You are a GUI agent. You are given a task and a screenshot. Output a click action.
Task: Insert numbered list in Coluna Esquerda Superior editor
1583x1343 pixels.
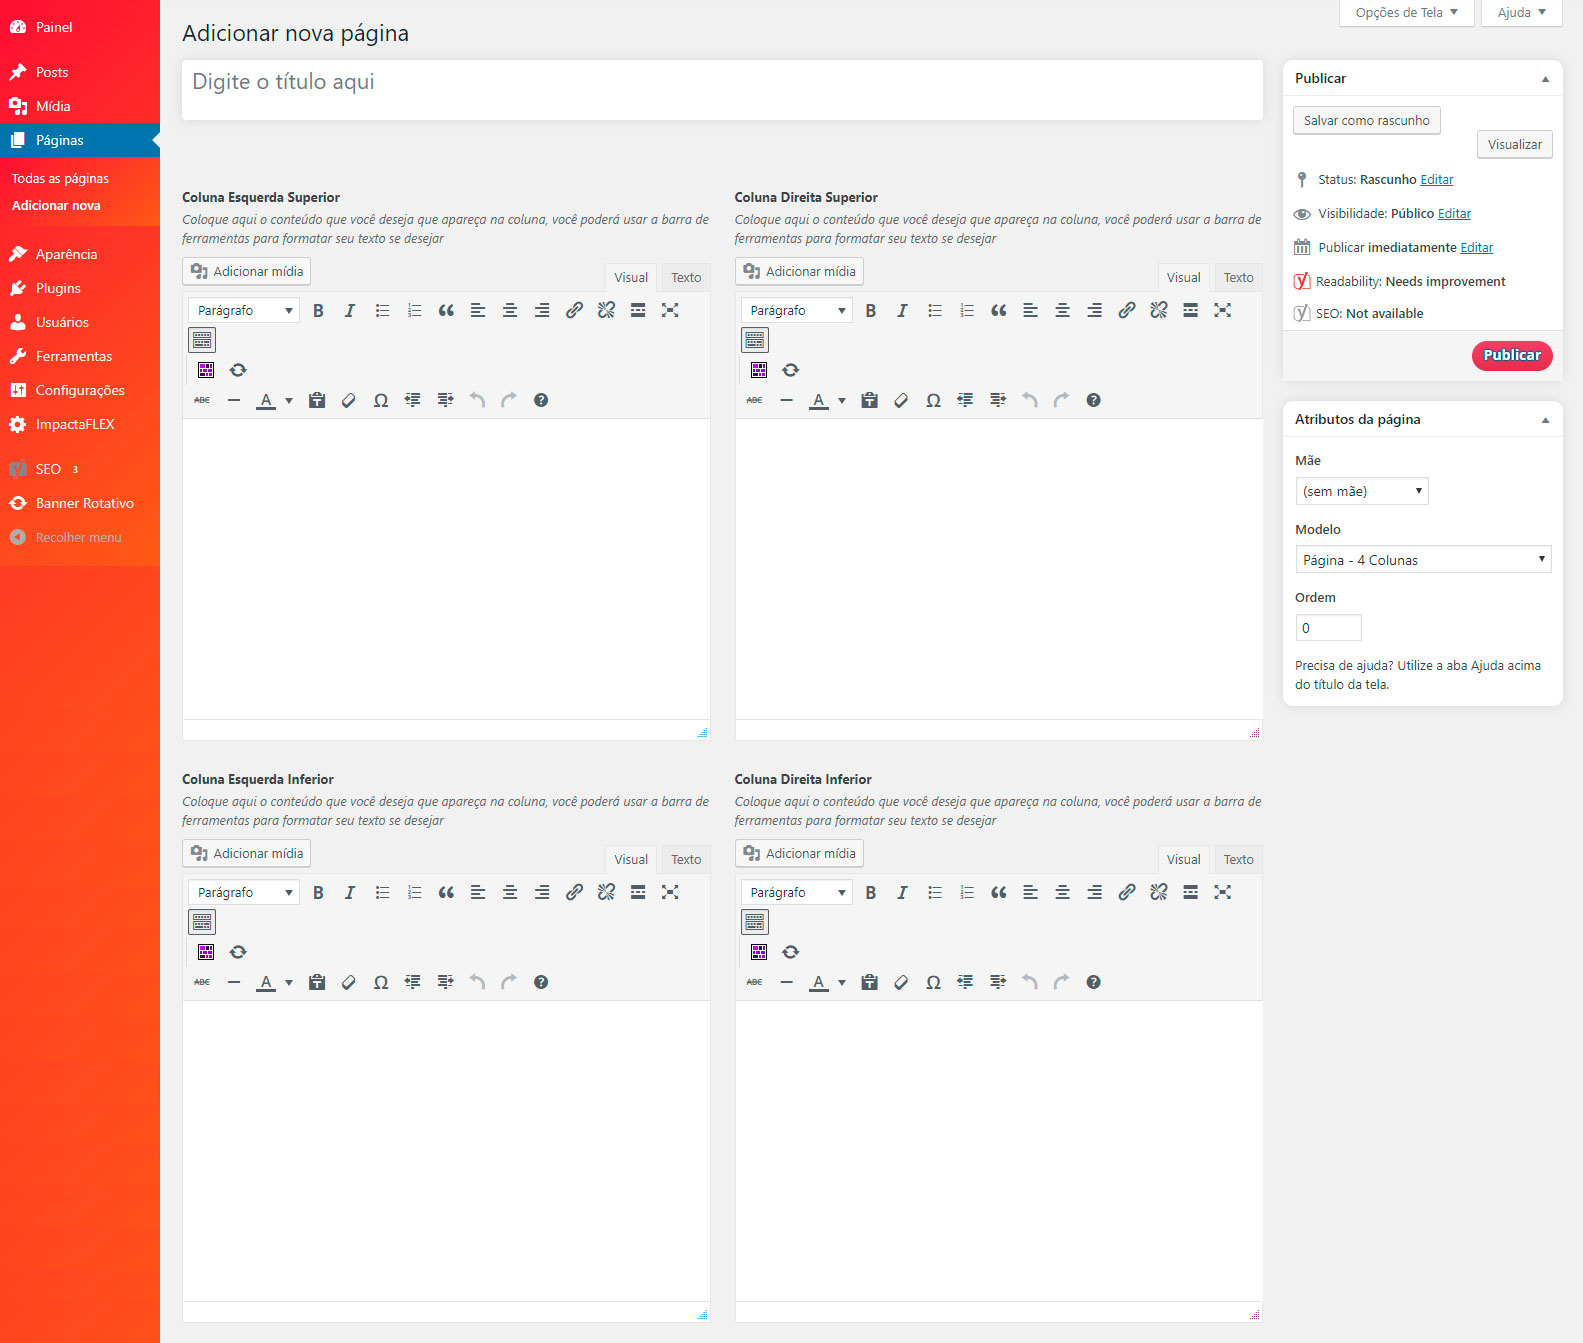(x=414, y=311)
